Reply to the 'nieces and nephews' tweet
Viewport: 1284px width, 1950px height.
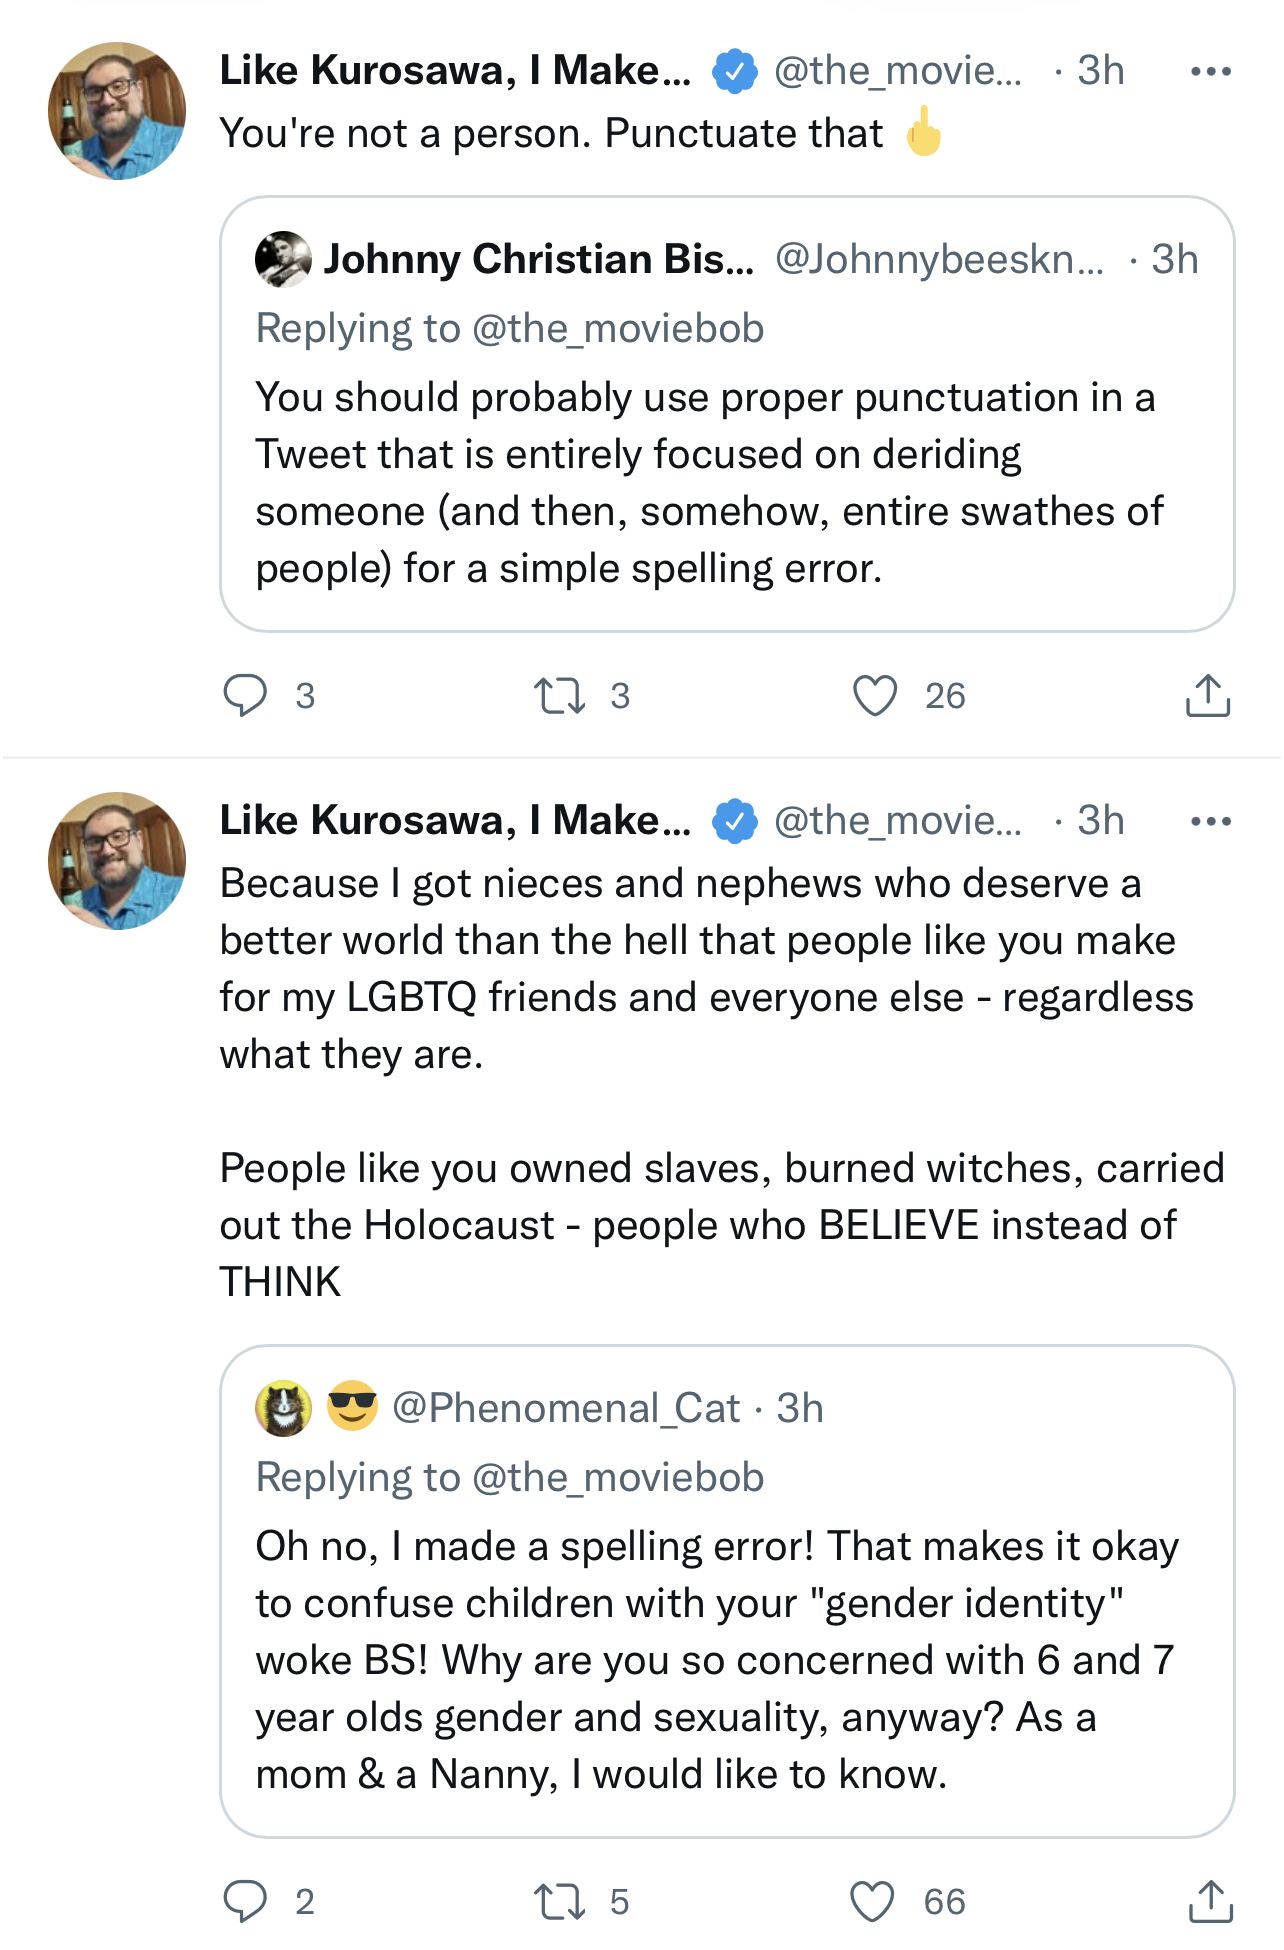(x=245, y=1901)
